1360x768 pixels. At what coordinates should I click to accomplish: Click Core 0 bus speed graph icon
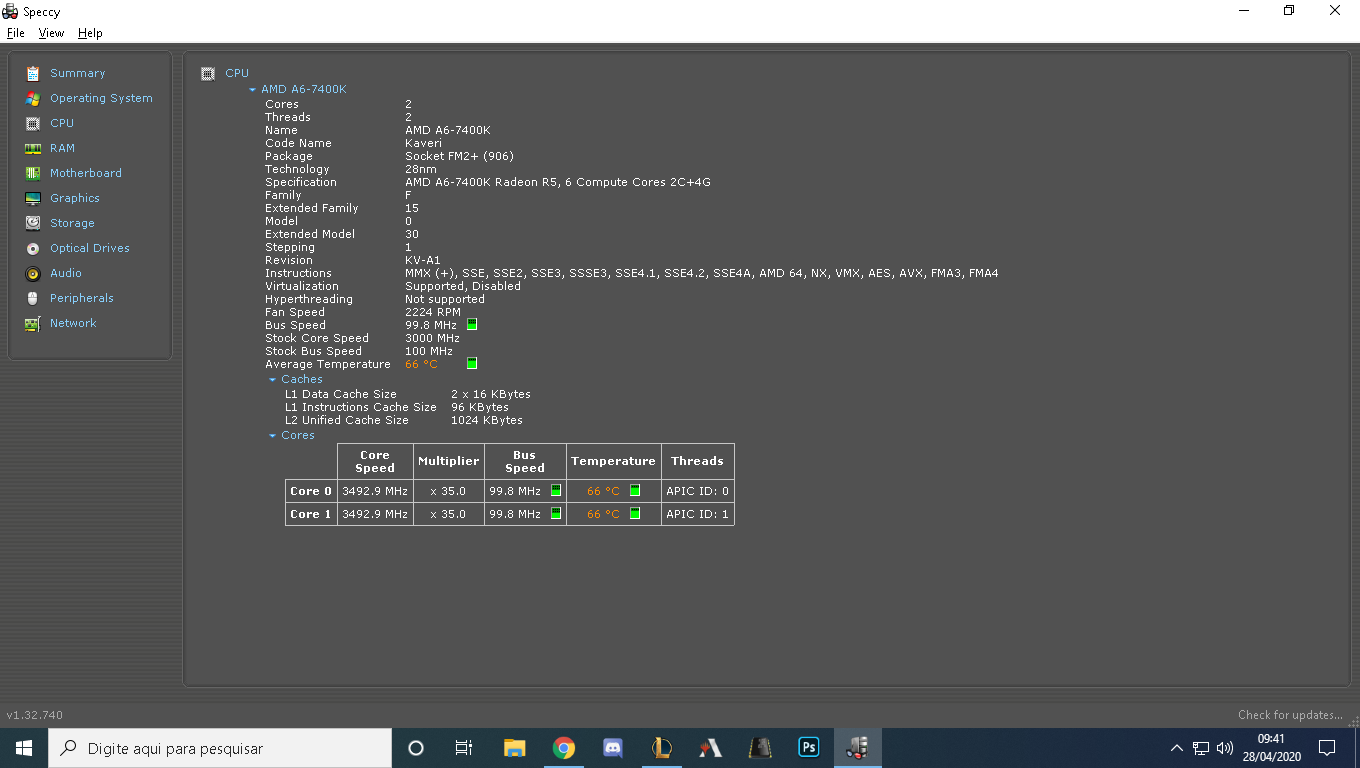click(x=556, y=491)
